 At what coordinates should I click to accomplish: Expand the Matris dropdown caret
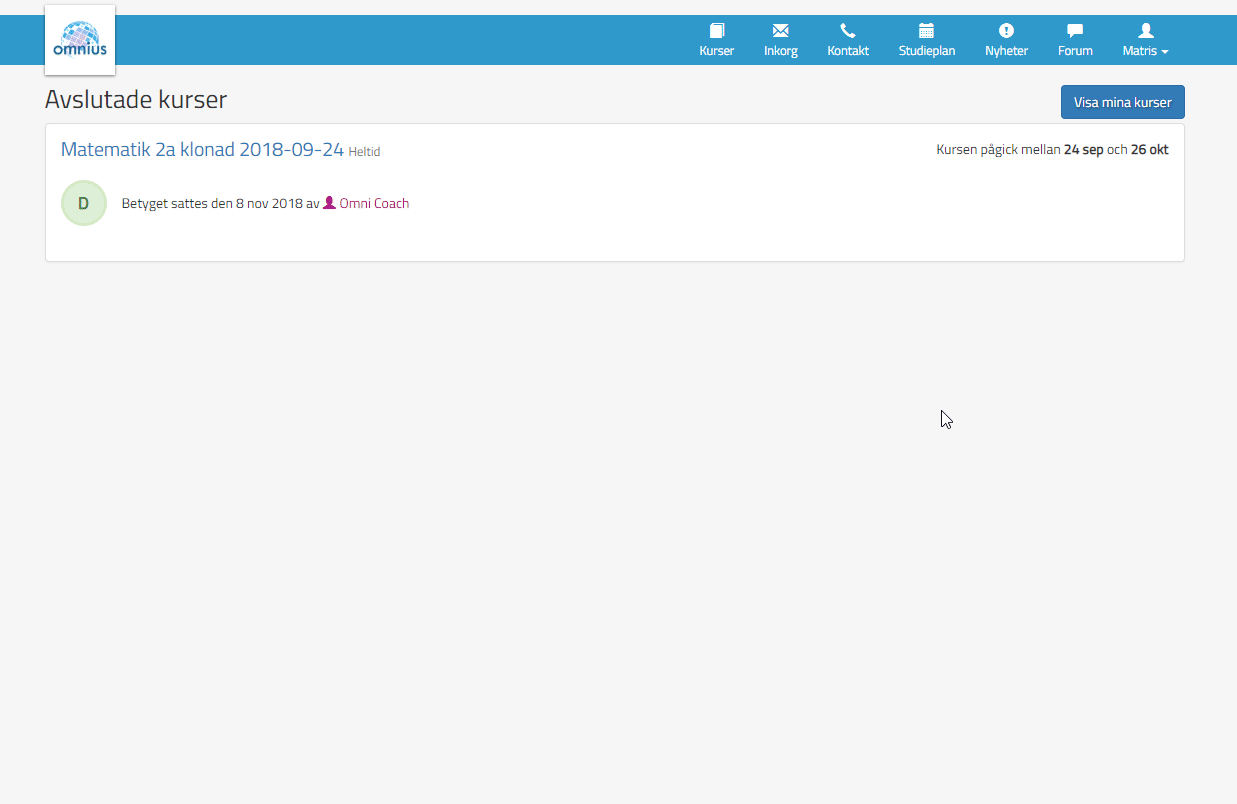(1164, 52)
